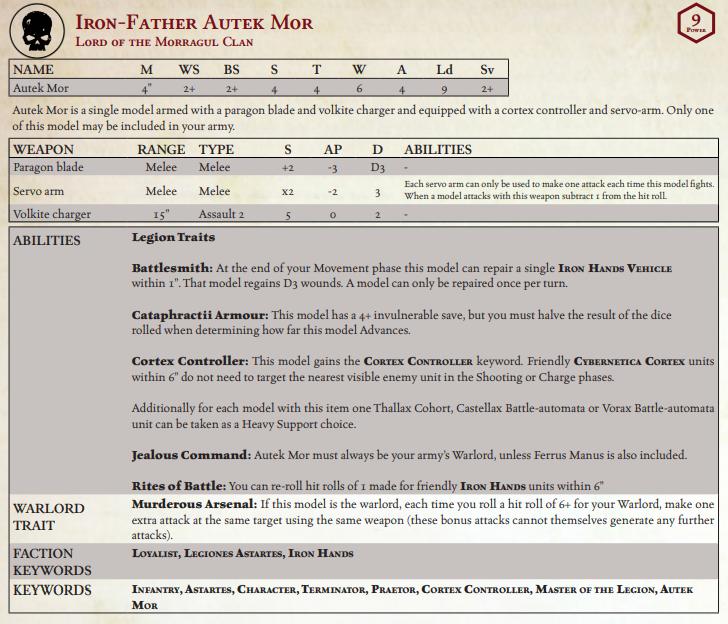Click the wounds value 6
Image resolution: width=728 pixels, height=624 pixels.
tap(359, 88)
